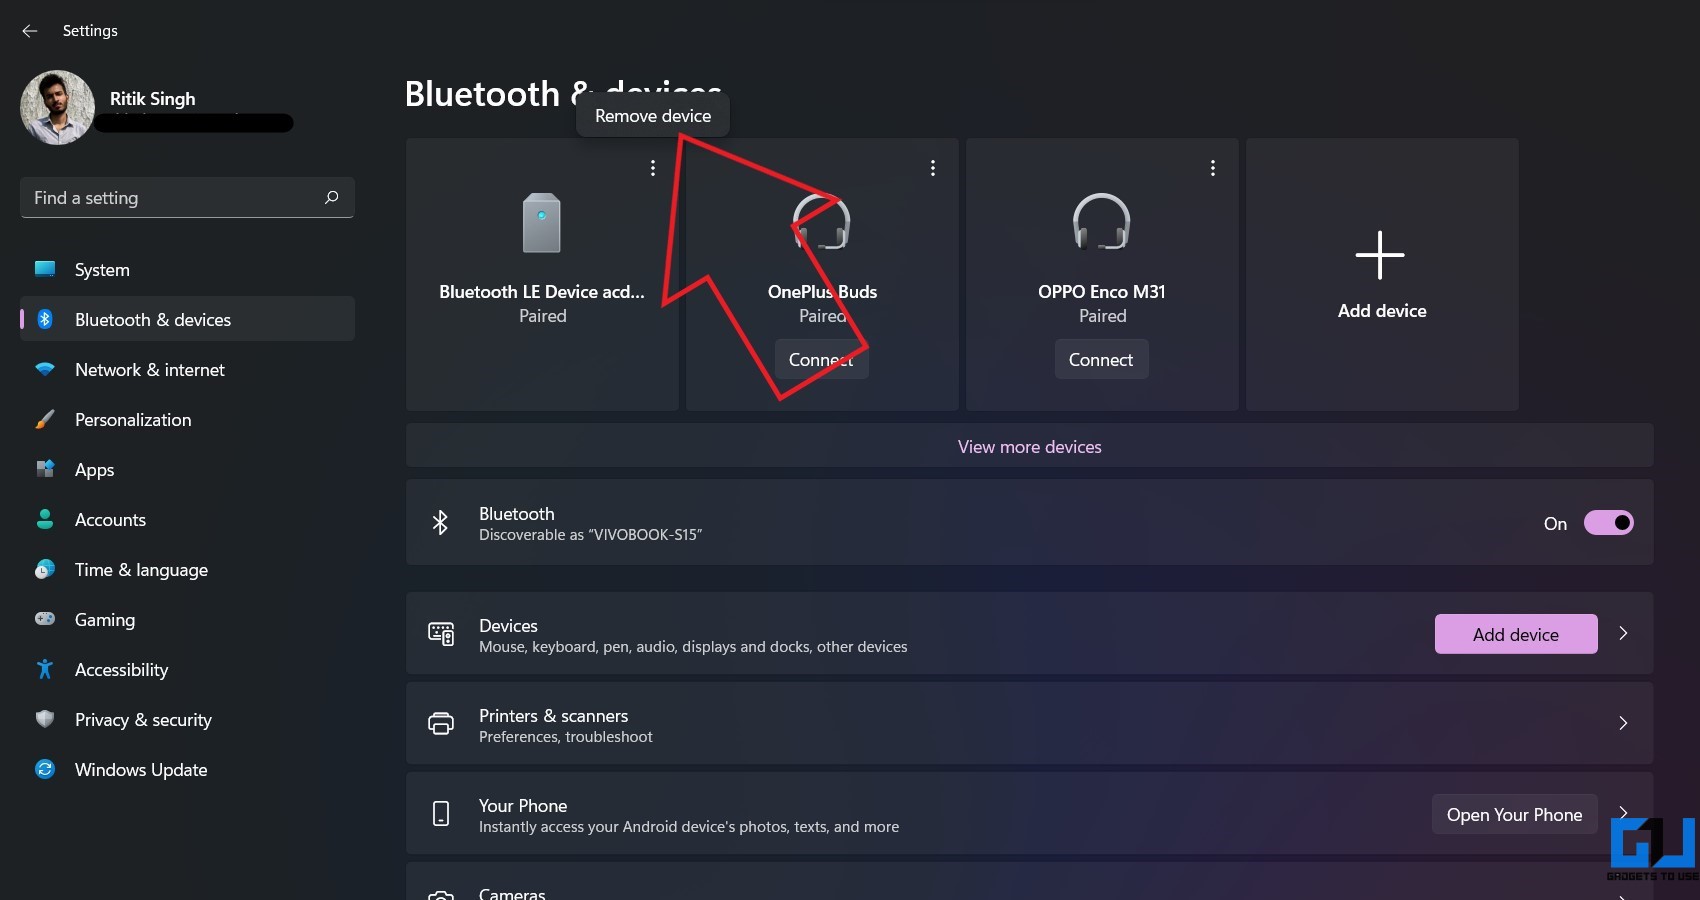Expand the Devices row chevron

[x=1623, y=633]
